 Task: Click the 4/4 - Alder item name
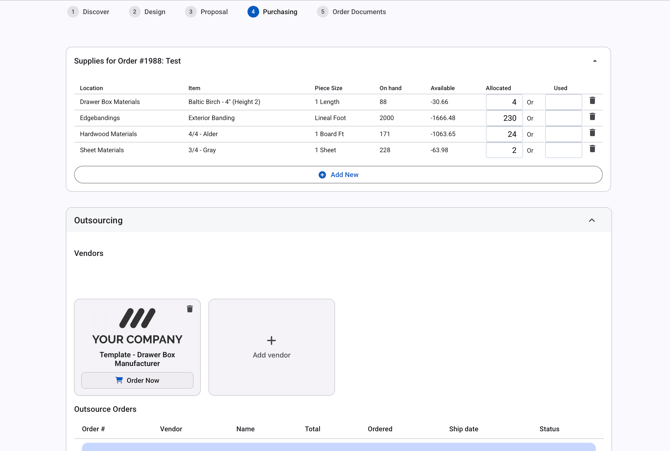coord(203,134)
